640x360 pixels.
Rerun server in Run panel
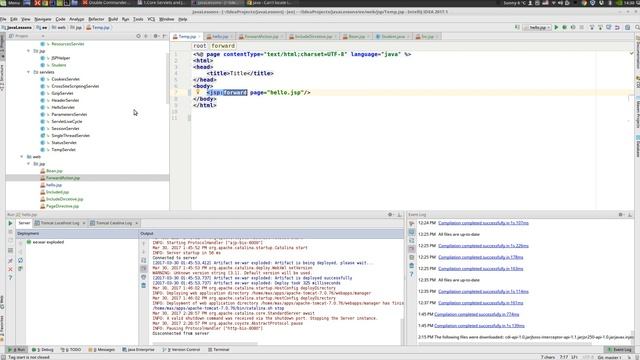(x=11, y=223)
